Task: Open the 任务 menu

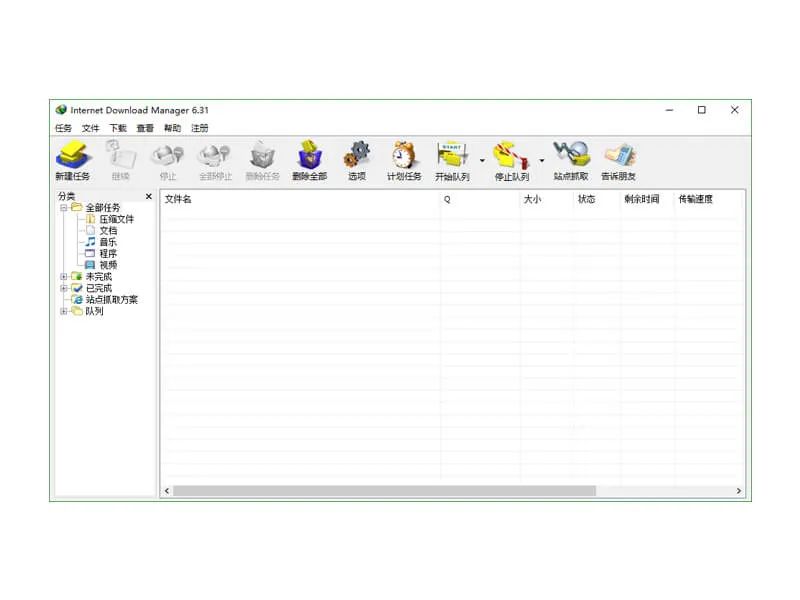Action: pos(63,128)
